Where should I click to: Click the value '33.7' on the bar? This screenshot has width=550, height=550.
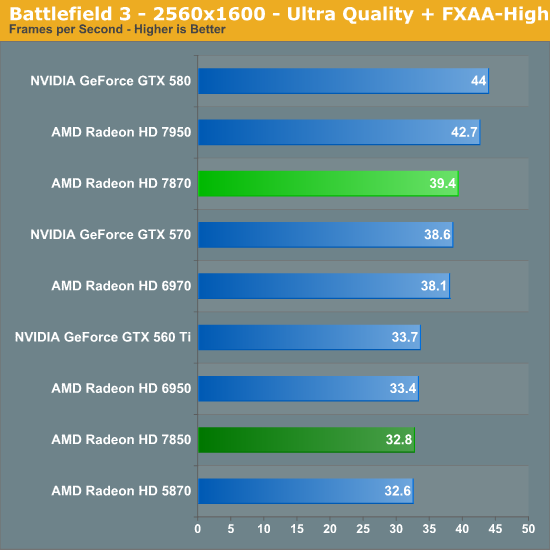pos(404,337)
